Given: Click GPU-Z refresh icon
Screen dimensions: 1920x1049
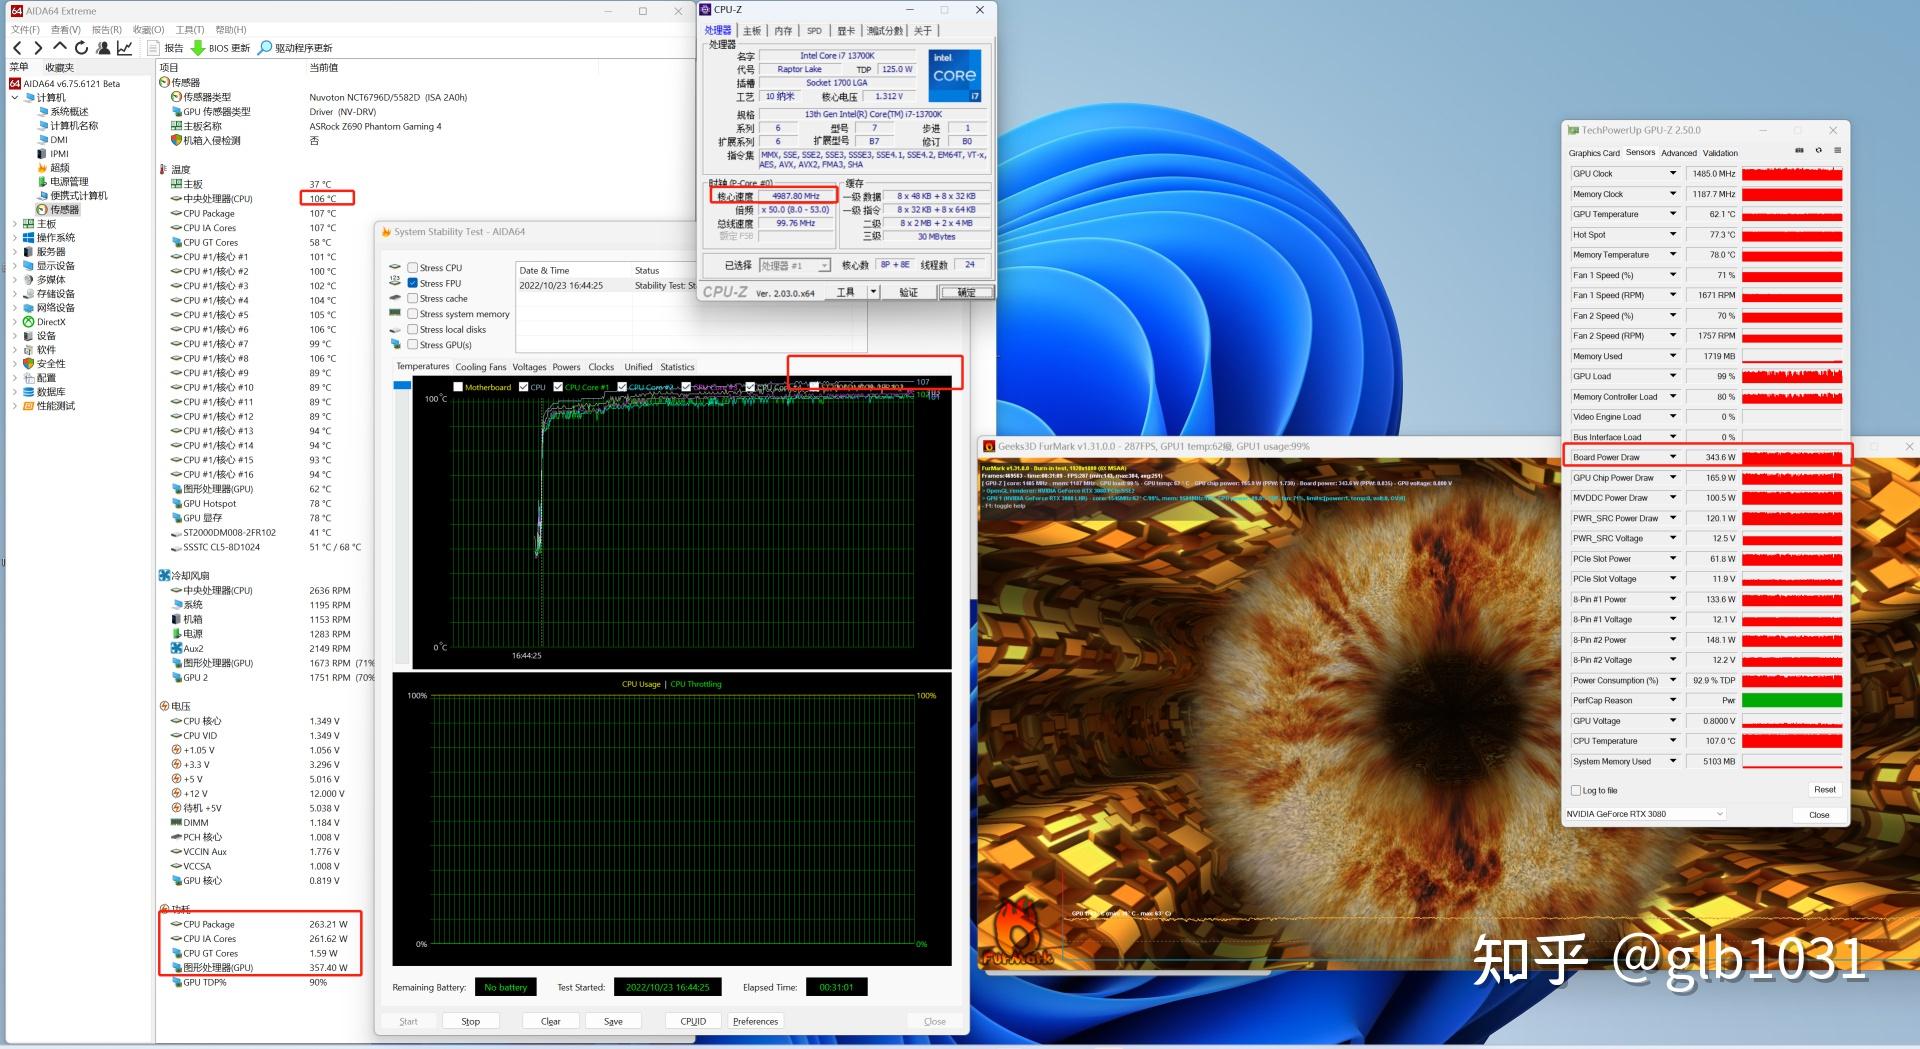Looking at the screenshot, I should [x=1818, y=151].
